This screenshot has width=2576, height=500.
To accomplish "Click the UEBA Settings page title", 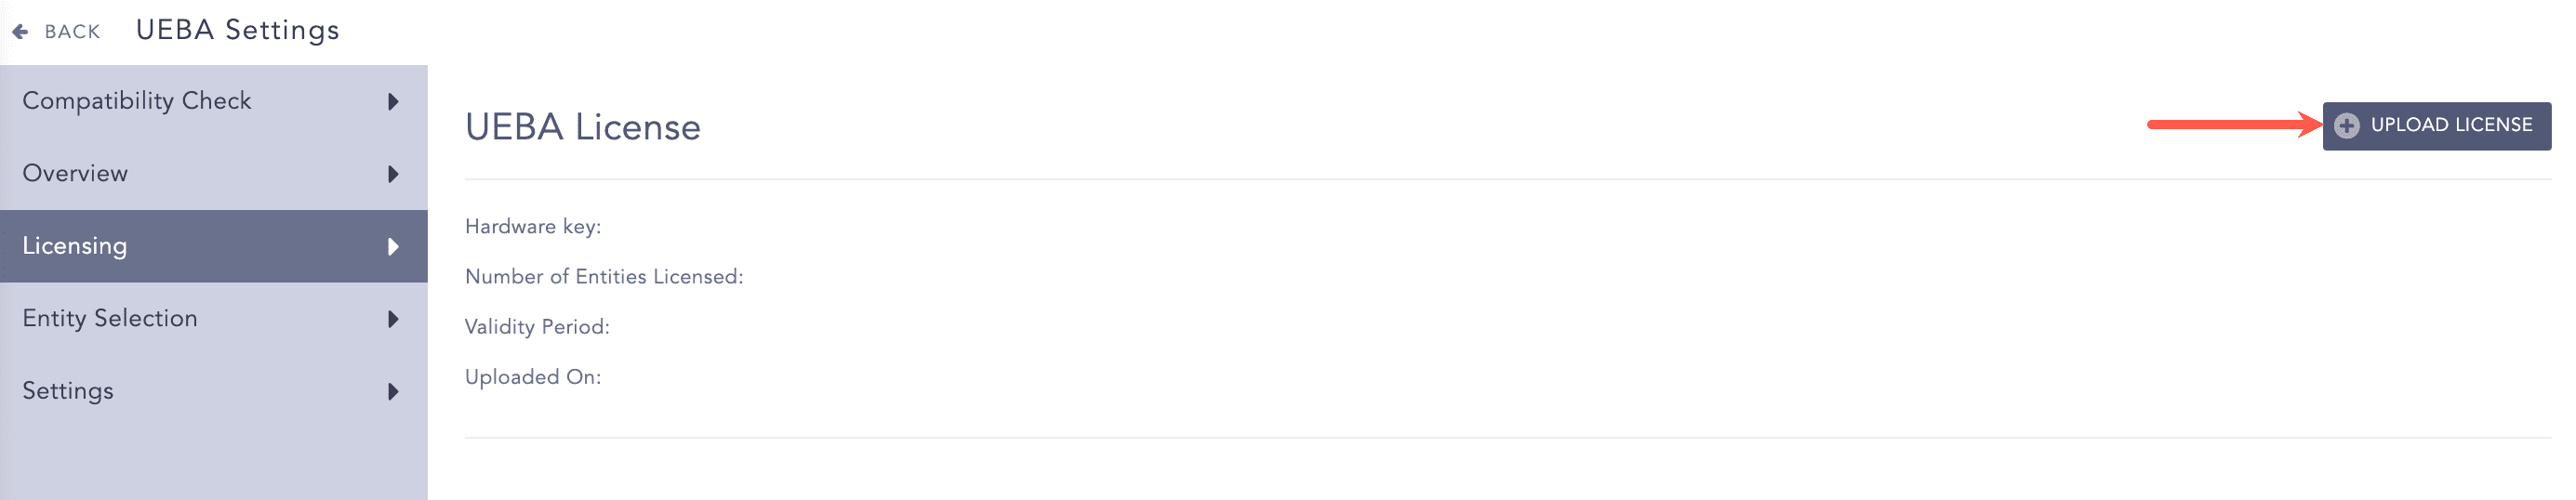I will [238, 30].
